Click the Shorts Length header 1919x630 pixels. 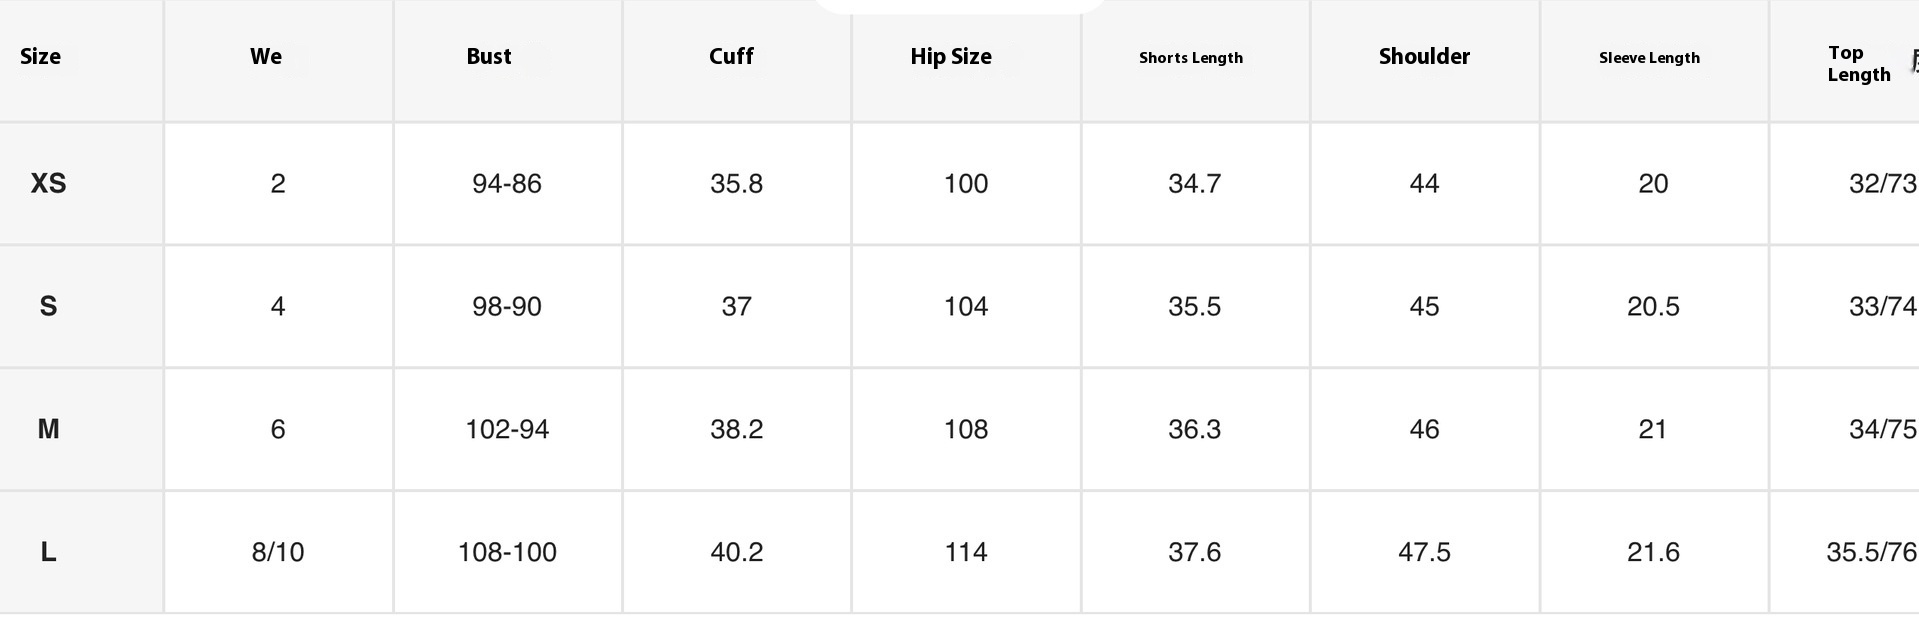pyautogui.click(x=1191, y=58)
